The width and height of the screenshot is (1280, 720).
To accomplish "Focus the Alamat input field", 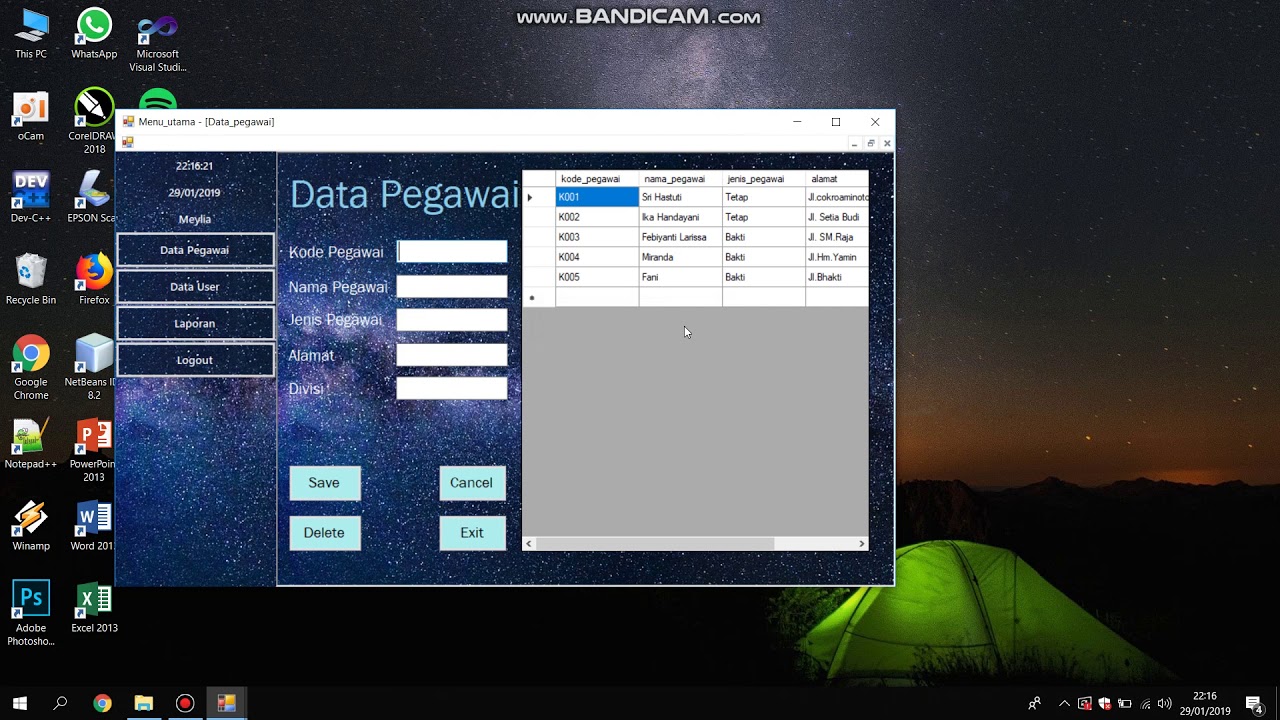I will (x=452, y=355).
